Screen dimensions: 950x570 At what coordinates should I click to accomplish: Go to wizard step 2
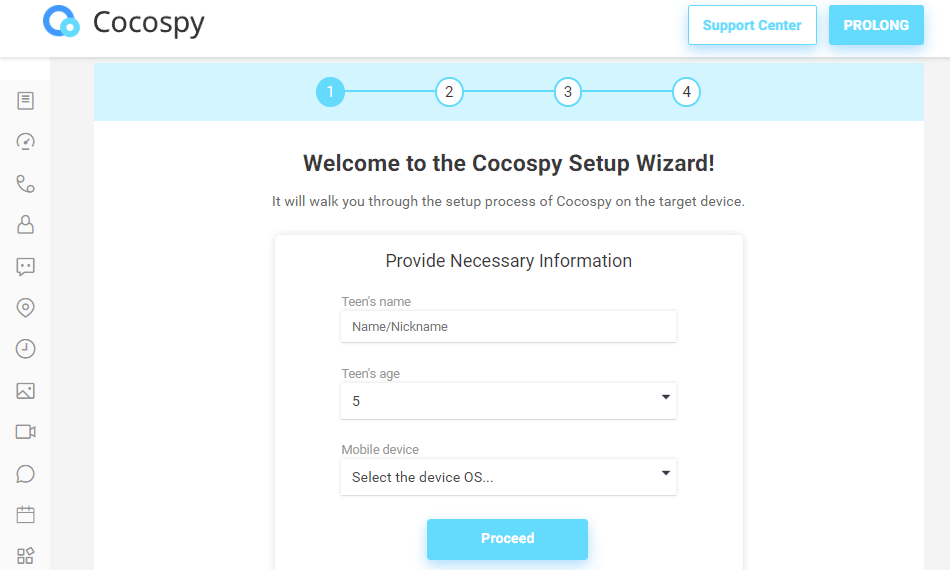pos(449,92)
